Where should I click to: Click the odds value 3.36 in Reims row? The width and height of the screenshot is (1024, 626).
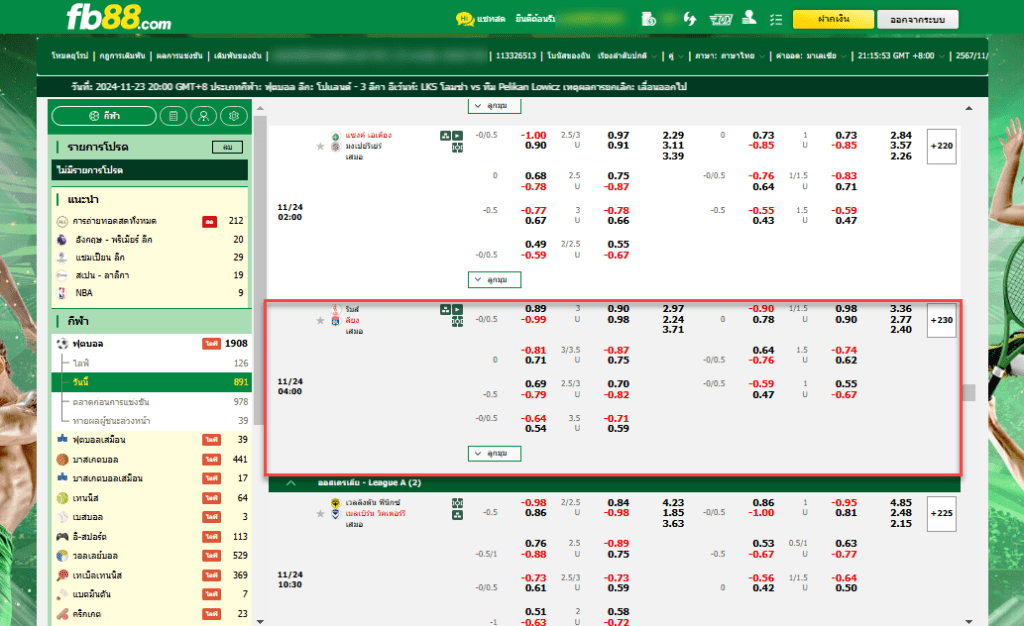click(x=901, y=309)
